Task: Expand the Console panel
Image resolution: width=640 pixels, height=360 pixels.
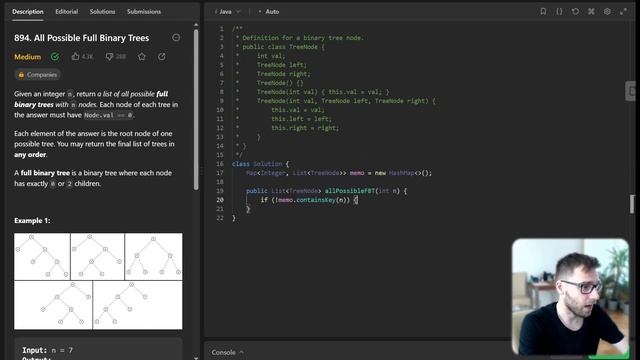Action: (227, 352)
